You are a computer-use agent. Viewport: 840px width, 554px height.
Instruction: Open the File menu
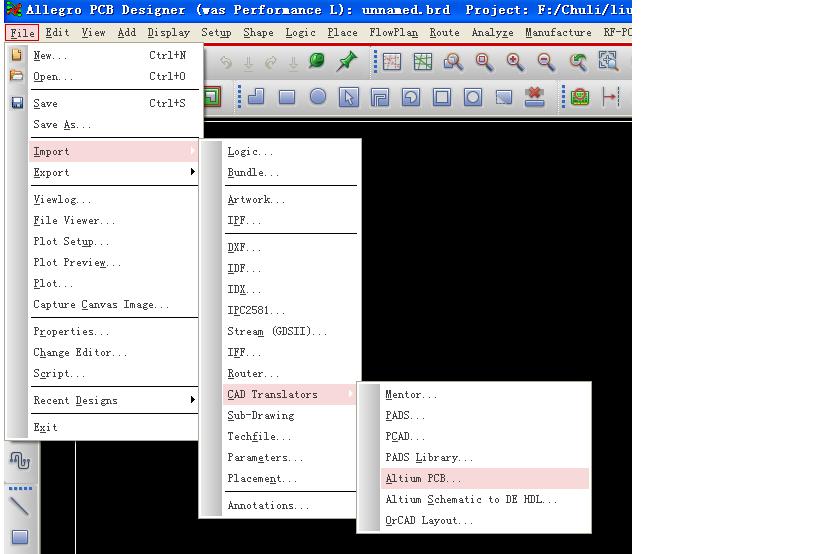(x=22, y=33)
